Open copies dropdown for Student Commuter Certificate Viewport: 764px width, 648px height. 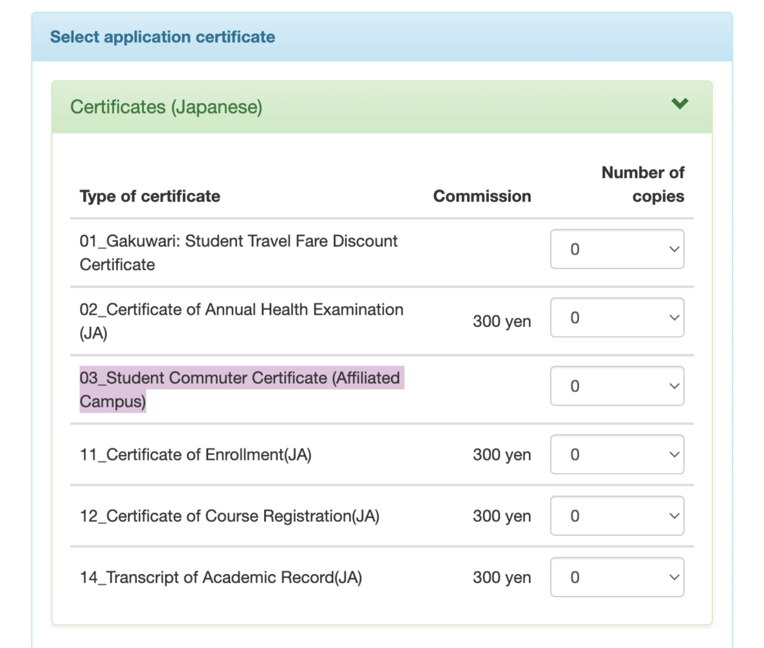click(617, 386)
